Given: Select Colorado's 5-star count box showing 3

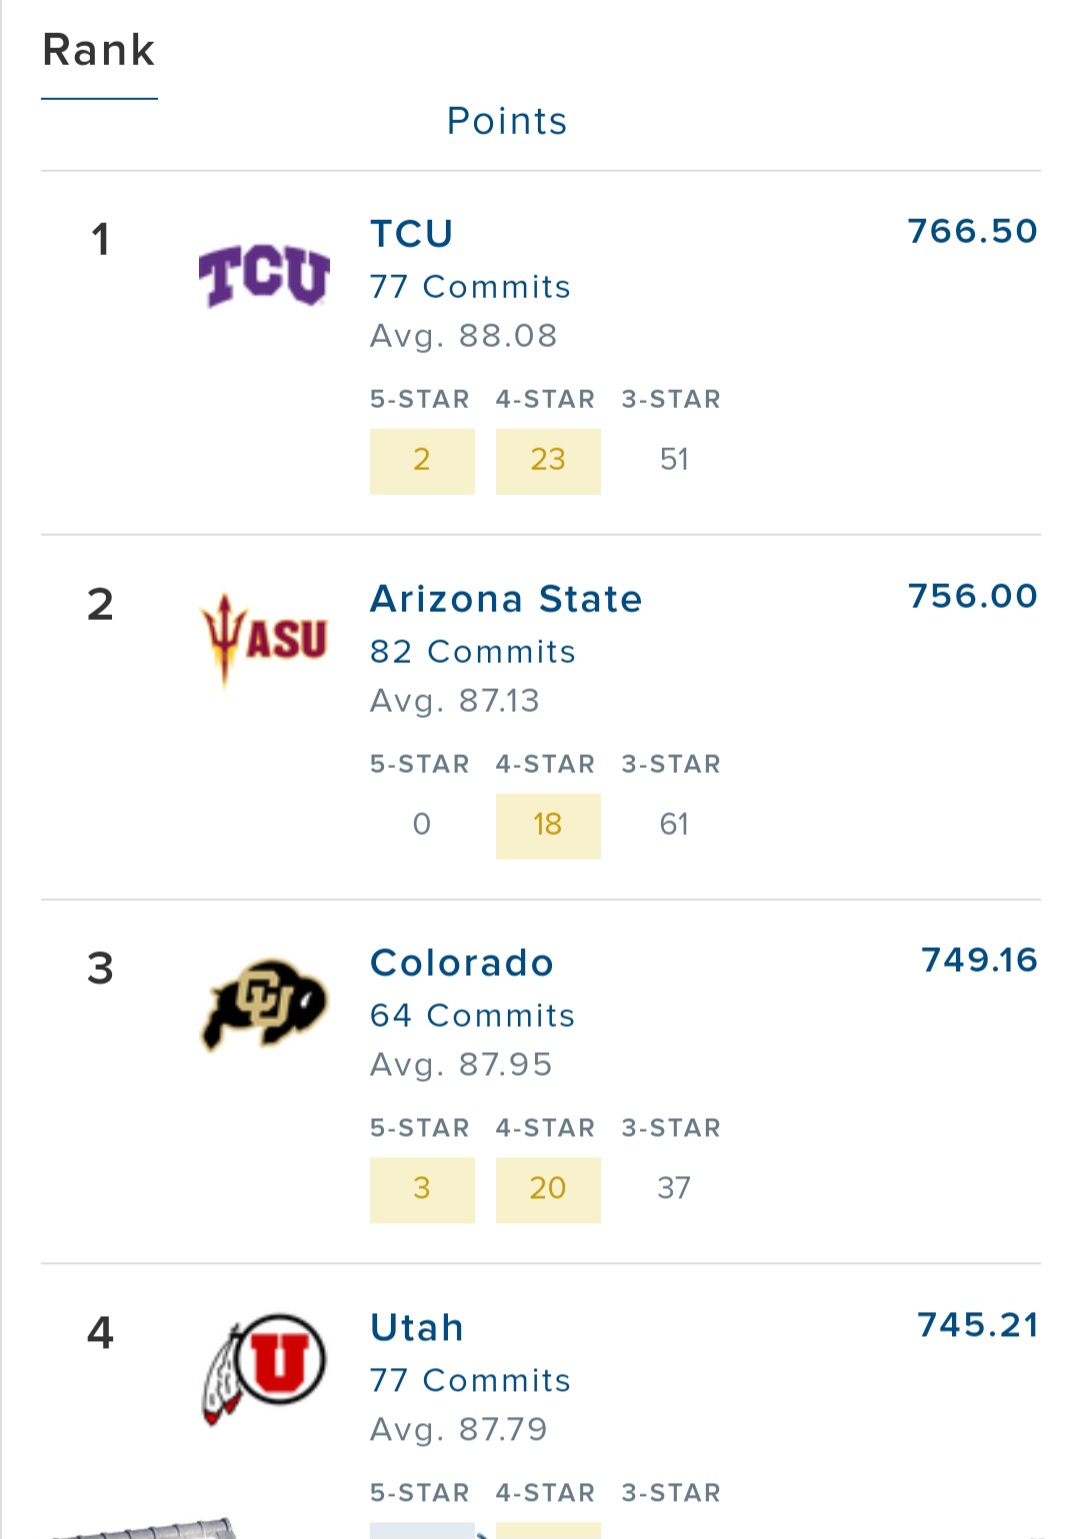Looking at the screenshot, I should 422,1190.
